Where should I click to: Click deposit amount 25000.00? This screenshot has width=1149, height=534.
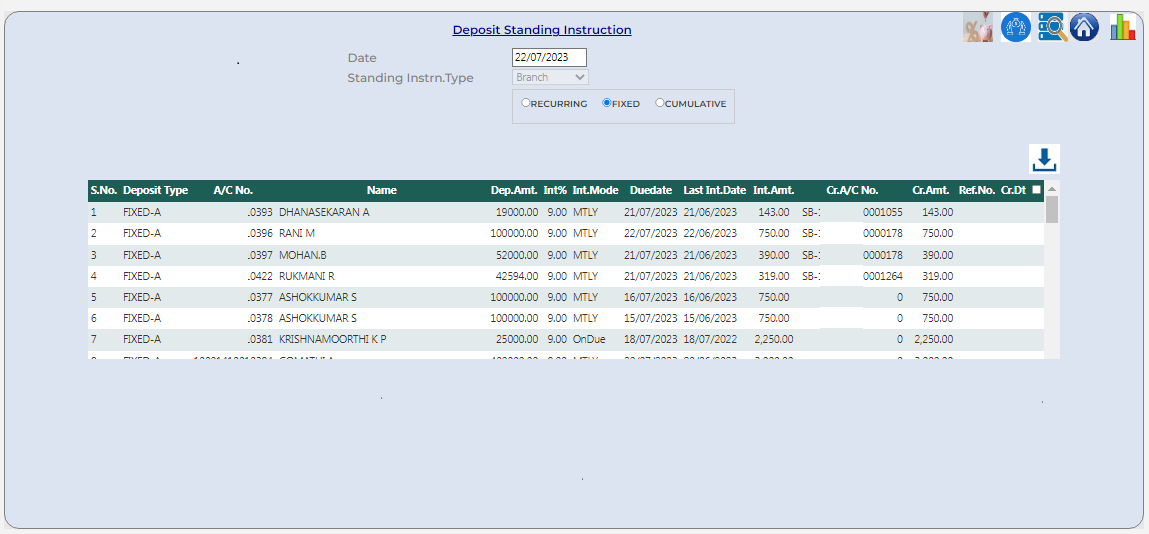tap(517, 340)
